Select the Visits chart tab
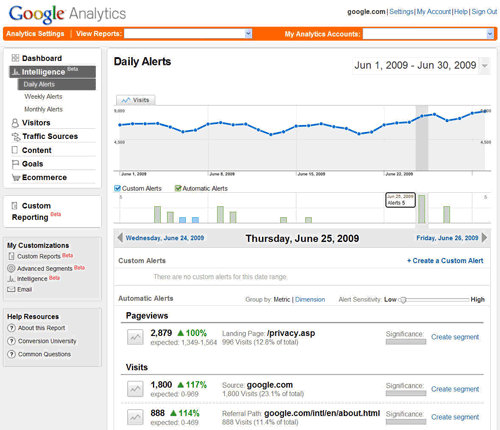500x430 pixels. click(x=136, y=100)
